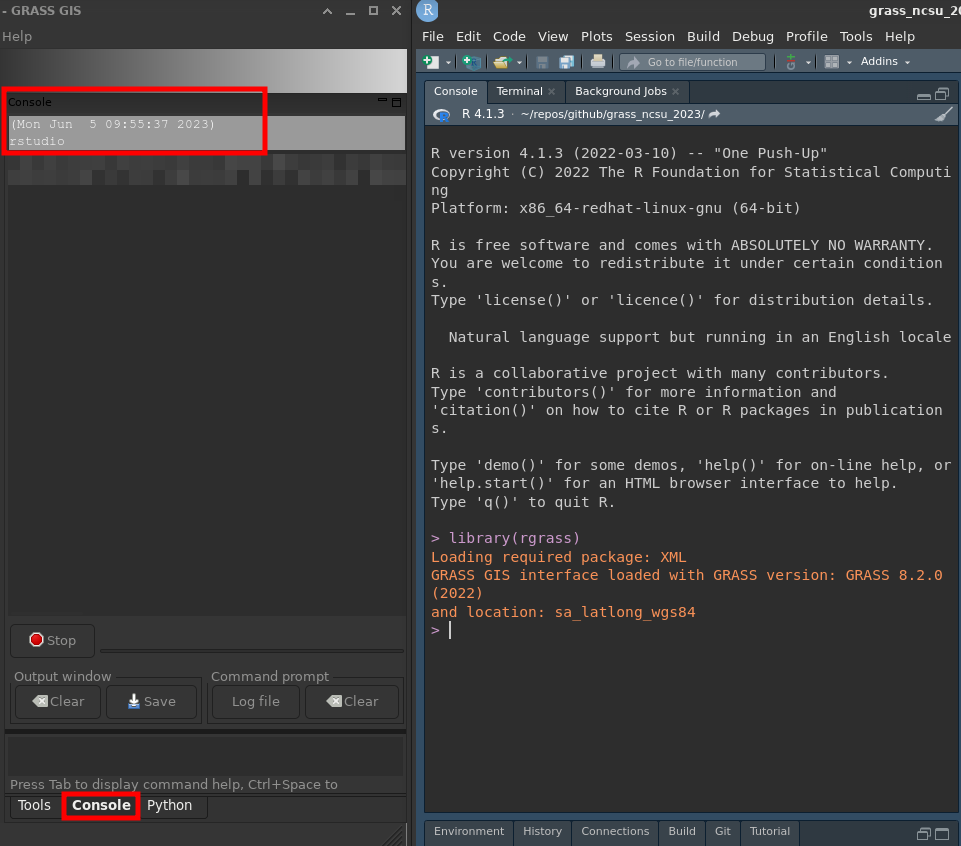Click the version control Git toolbar icon
This screenshot has width=961, height=846.
(x=791, y=62)
